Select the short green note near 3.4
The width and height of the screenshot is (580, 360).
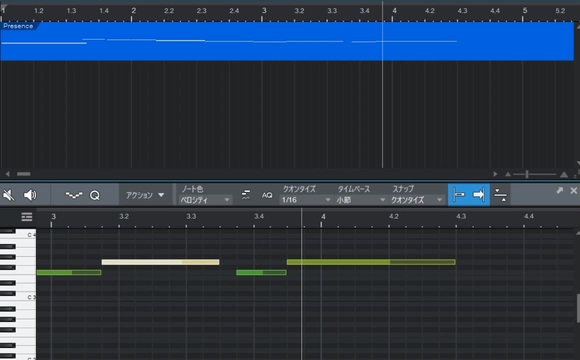pos(261,272)
